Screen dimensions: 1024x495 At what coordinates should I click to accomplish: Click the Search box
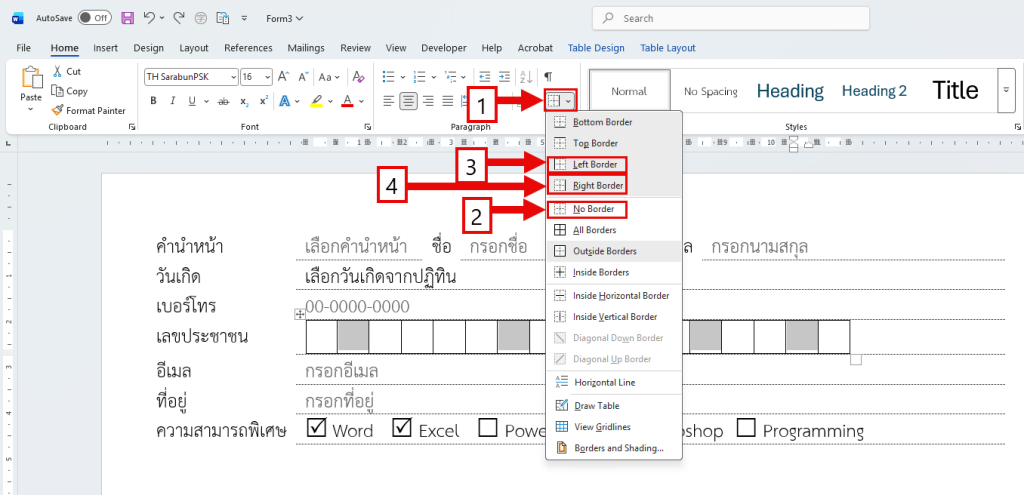pos(731,18)
